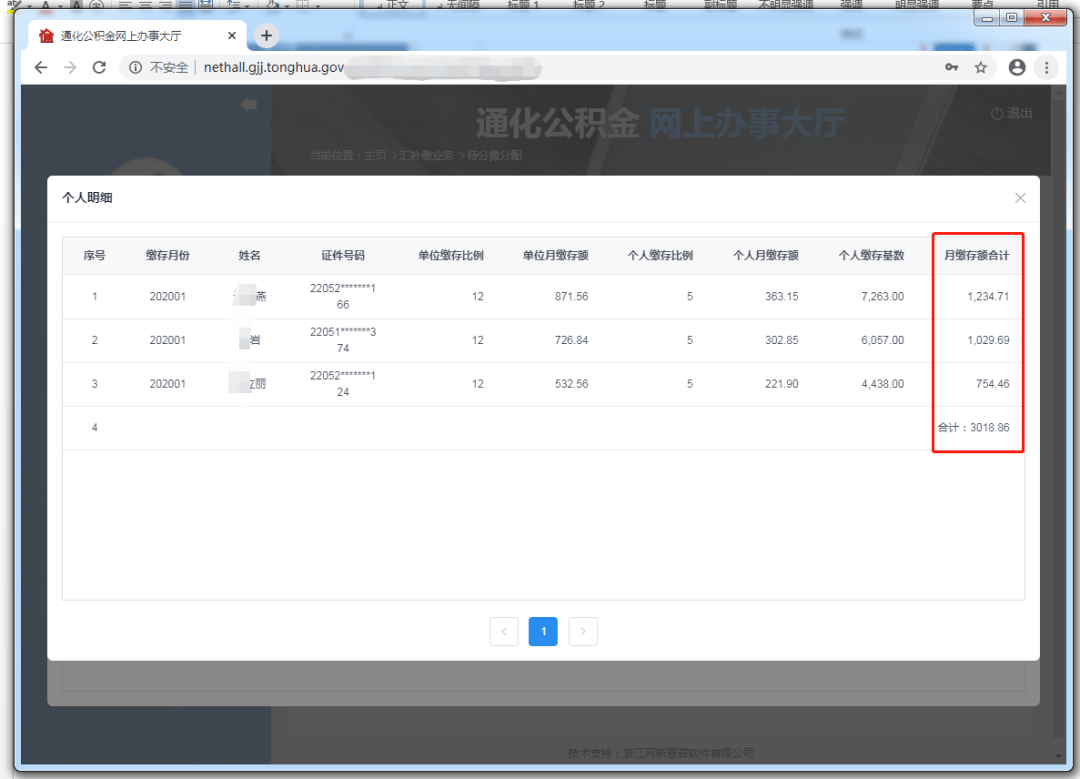1080x779 pixels.
Task: Select the cell showing 221.90
Action: [x=781, y=384]
